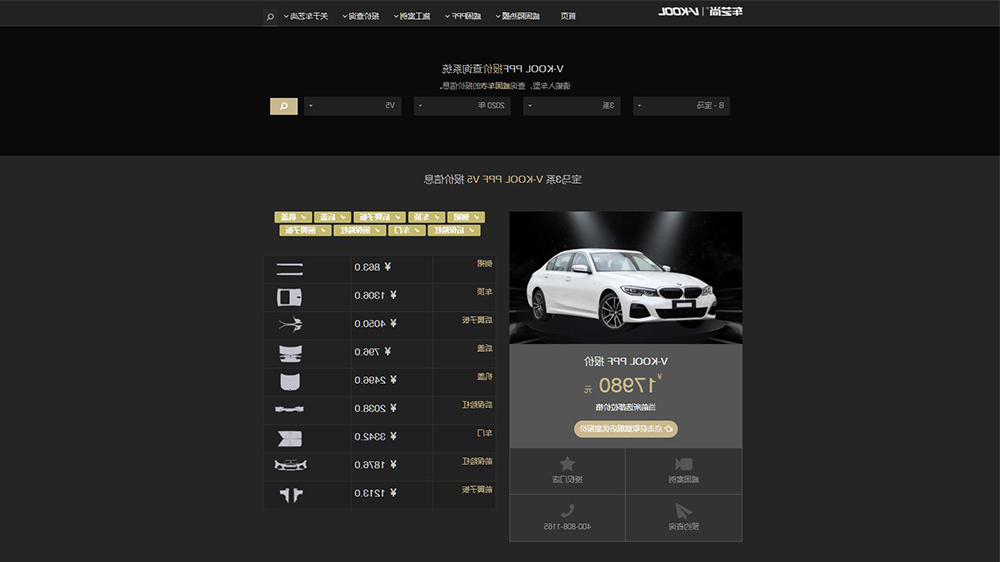1000x562 pixels.
Task: Go to 首页 in the navigation bar
Action: (568, 17)
